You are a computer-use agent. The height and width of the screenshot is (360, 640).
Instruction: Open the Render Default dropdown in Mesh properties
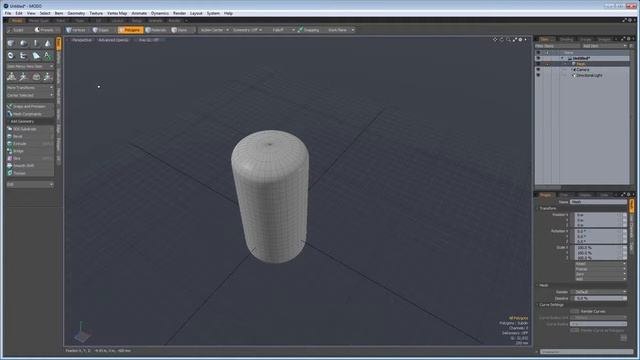[x=598, y=292]
